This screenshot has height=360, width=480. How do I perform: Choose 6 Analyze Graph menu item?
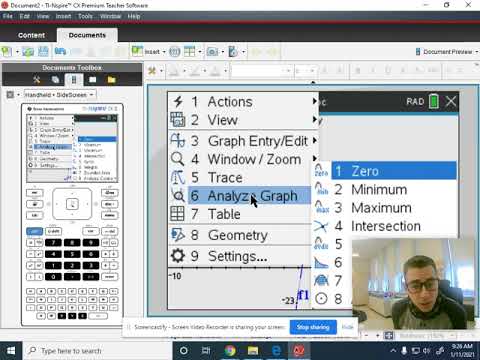click(240, 196)
